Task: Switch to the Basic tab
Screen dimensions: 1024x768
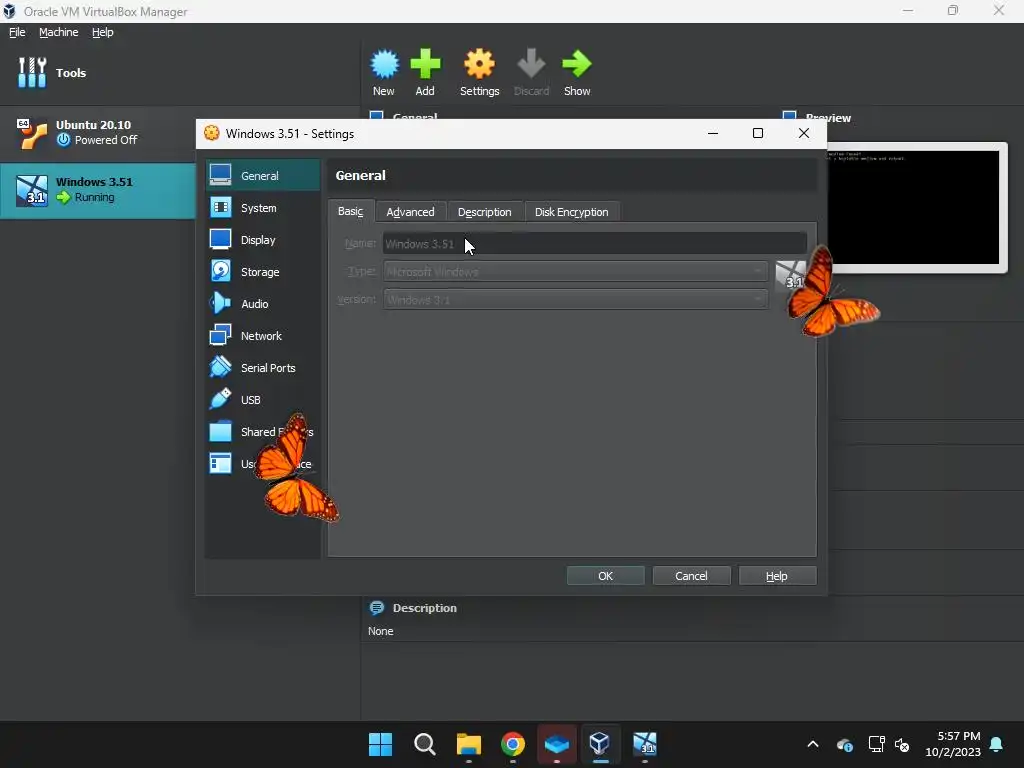Action: click(x=351, y=212)
